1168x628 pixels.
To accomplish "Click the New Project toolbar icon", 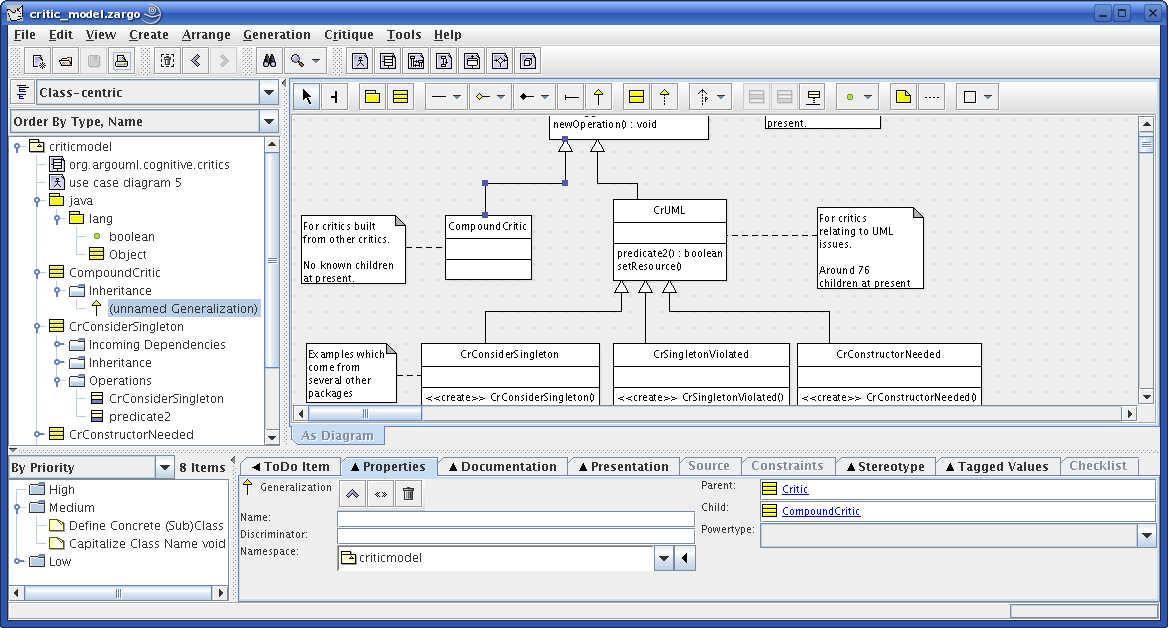I will pyautogui.click(x=38, y=61).
